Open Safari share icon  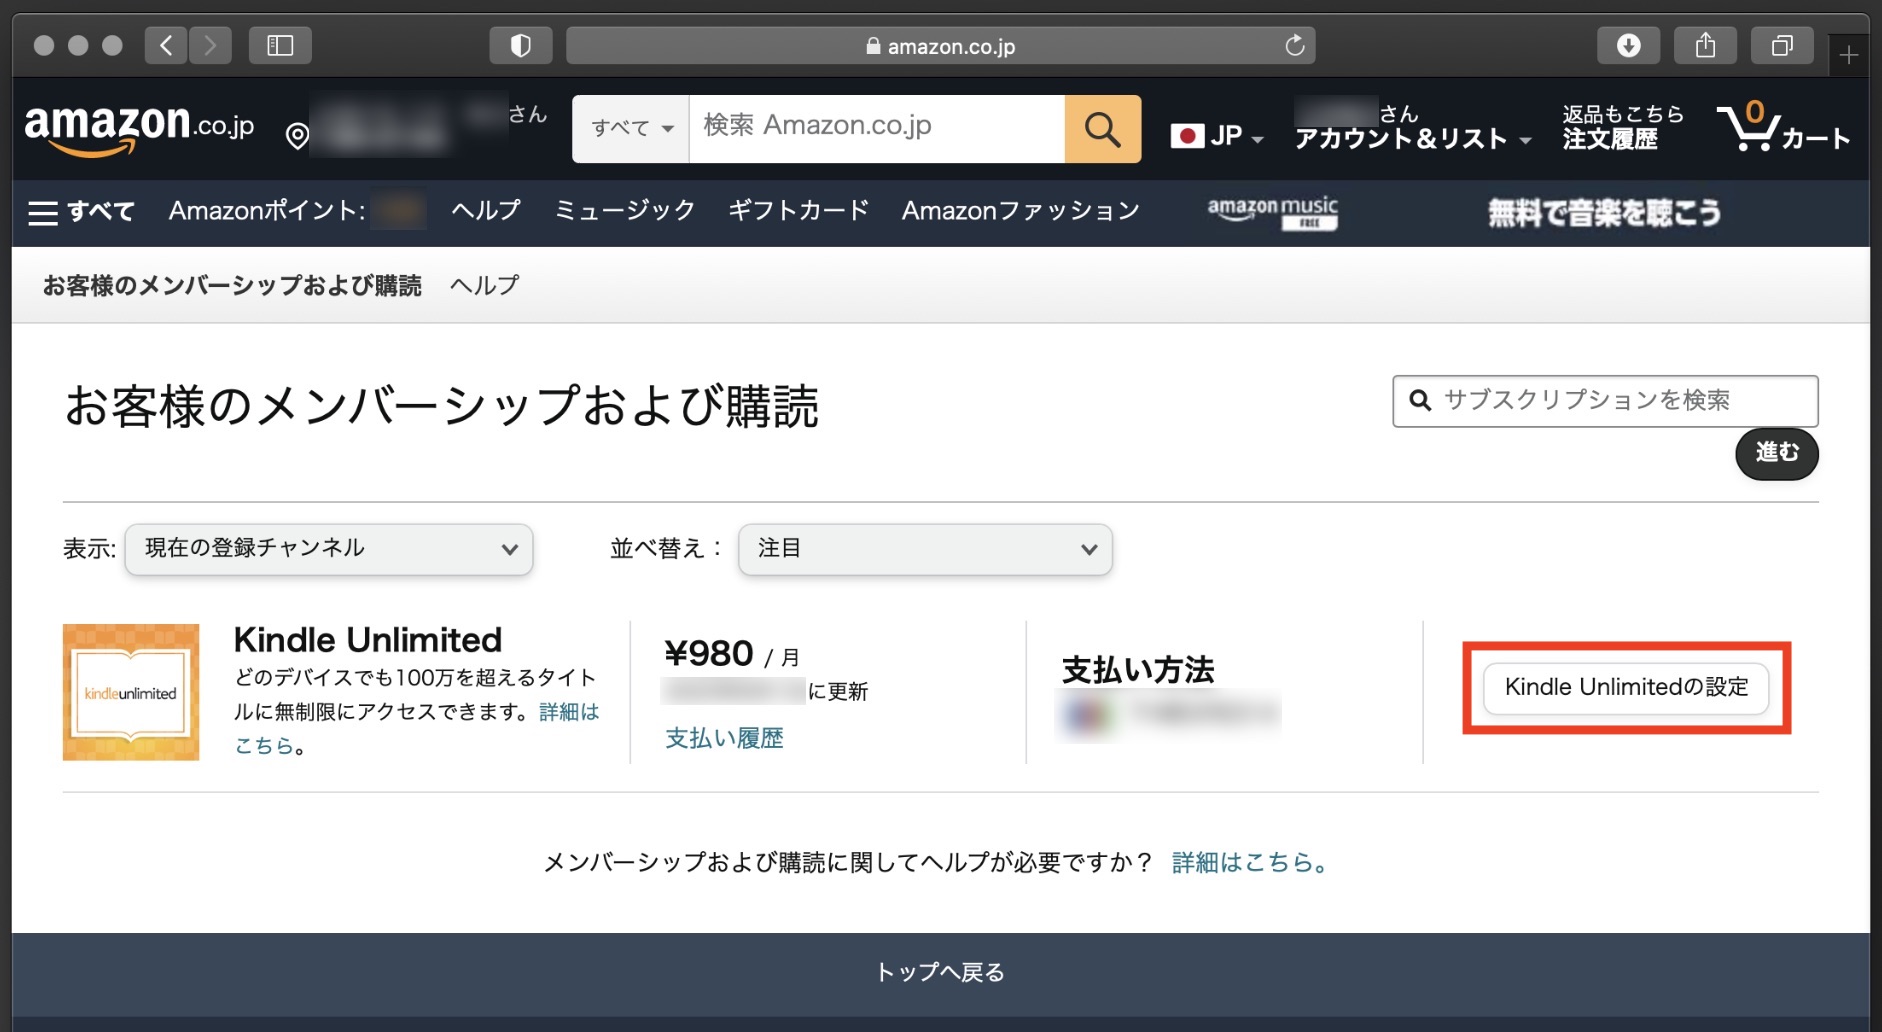coord(1705,45)
